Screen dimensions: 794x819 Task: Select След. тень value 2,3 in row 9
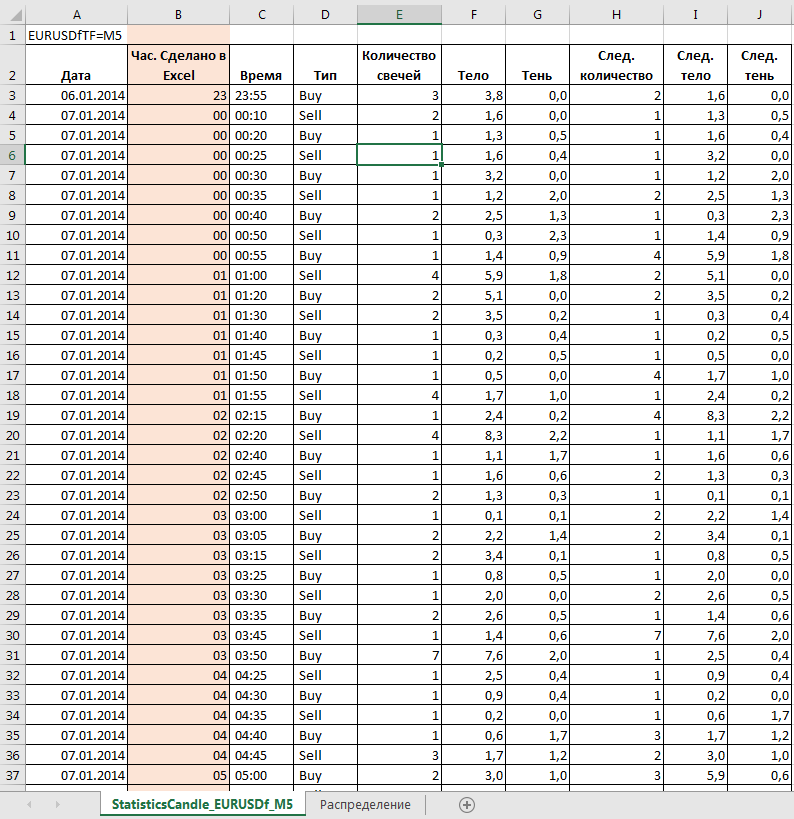point(760,215)
